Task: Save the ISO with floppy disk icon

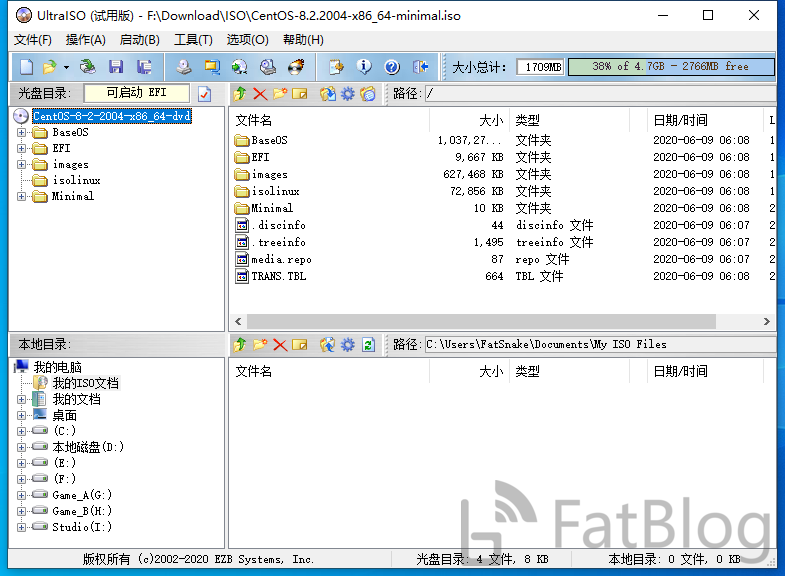Action: 116,67
